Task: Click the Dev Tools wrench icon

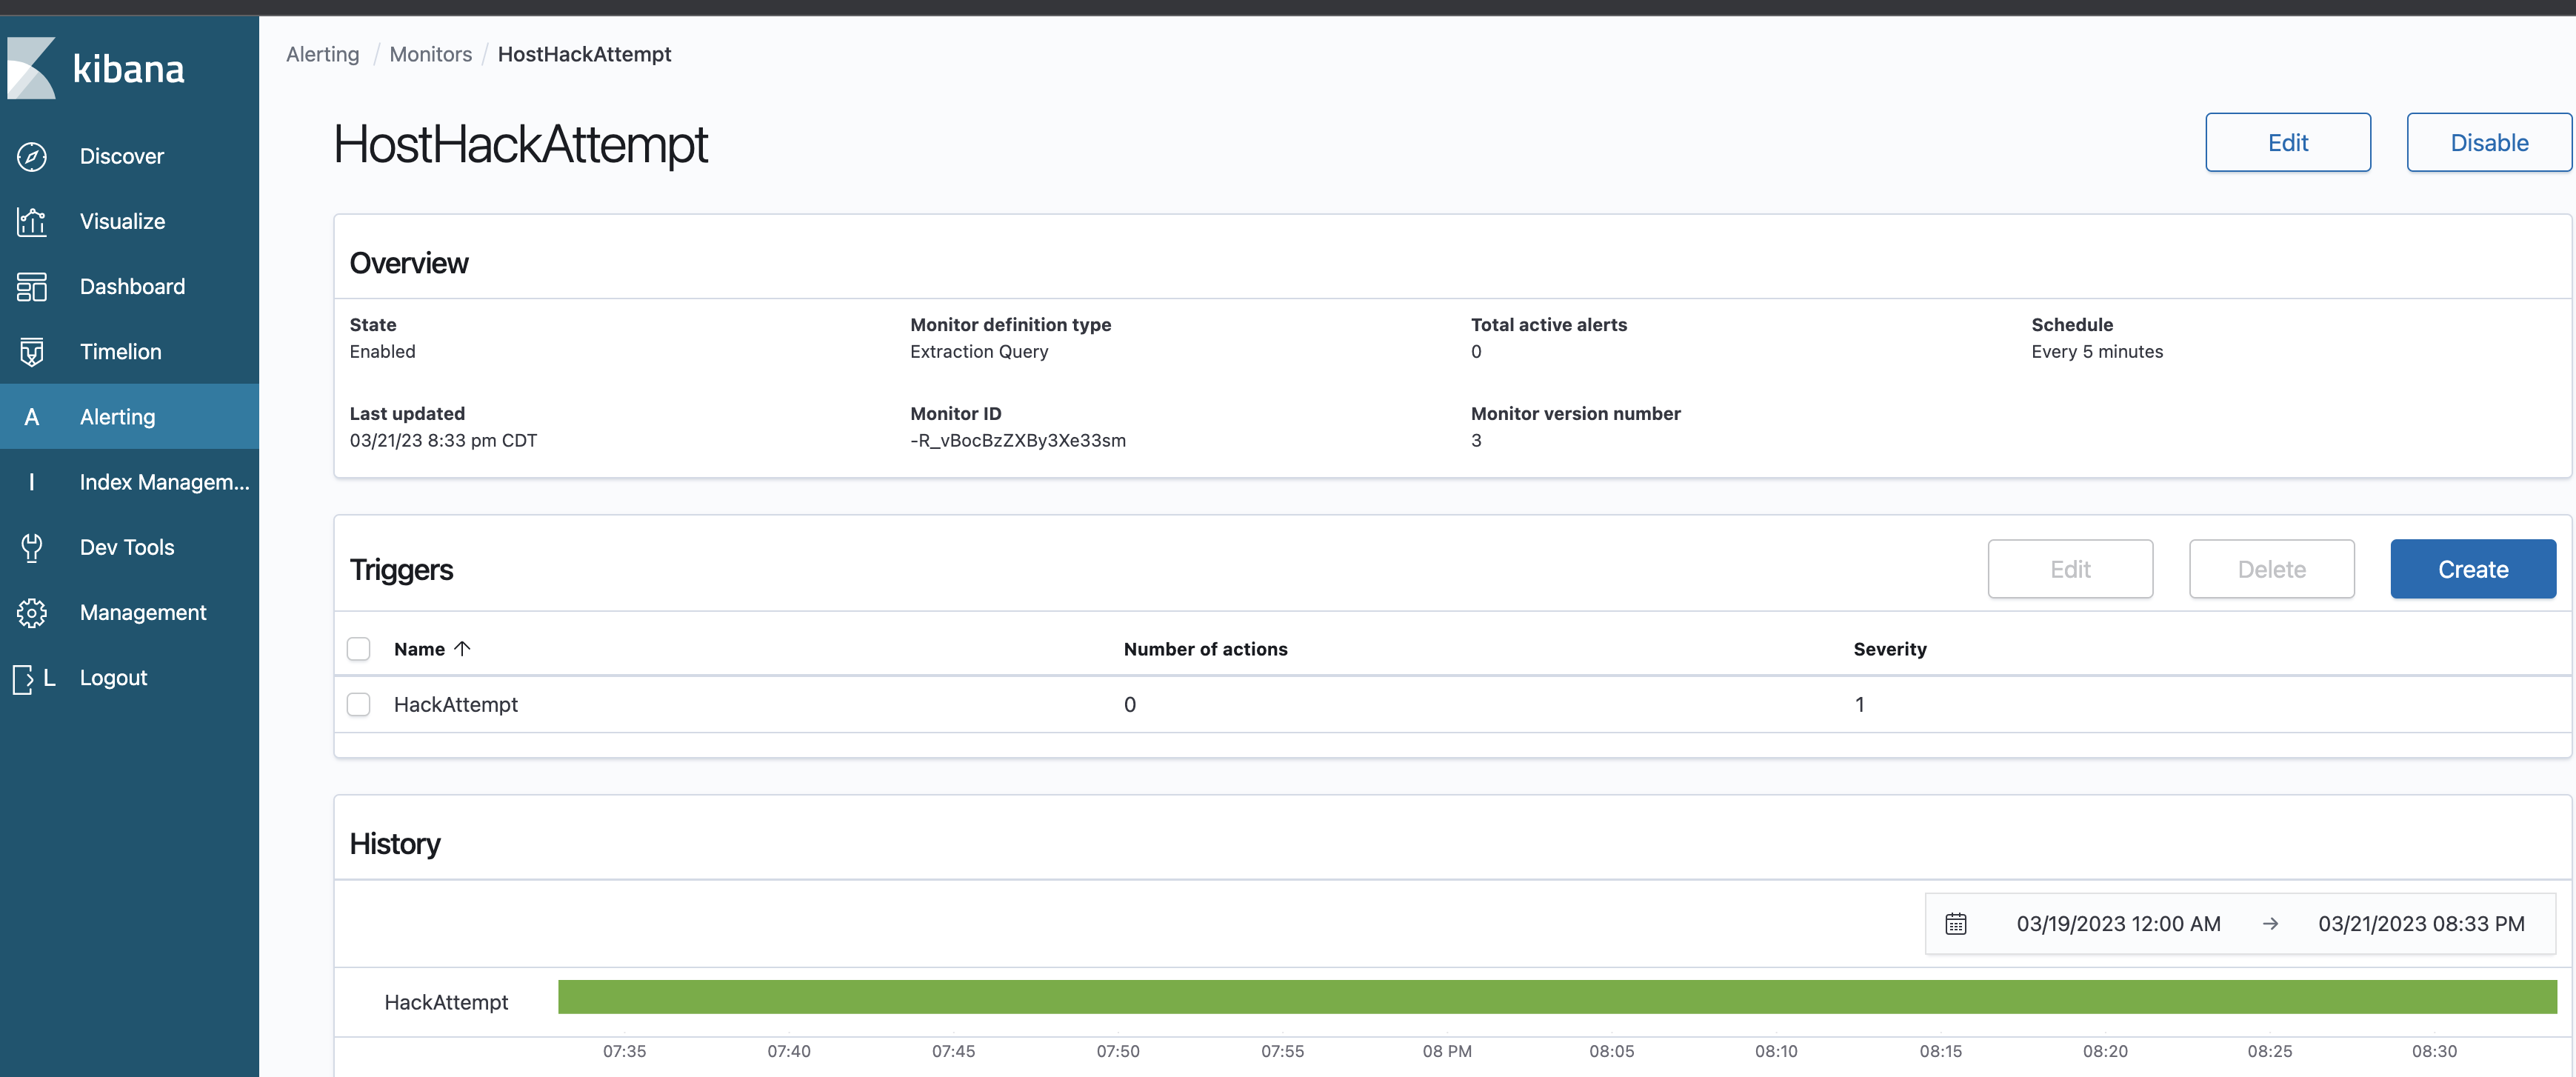Action: click(x=32, y=547)
